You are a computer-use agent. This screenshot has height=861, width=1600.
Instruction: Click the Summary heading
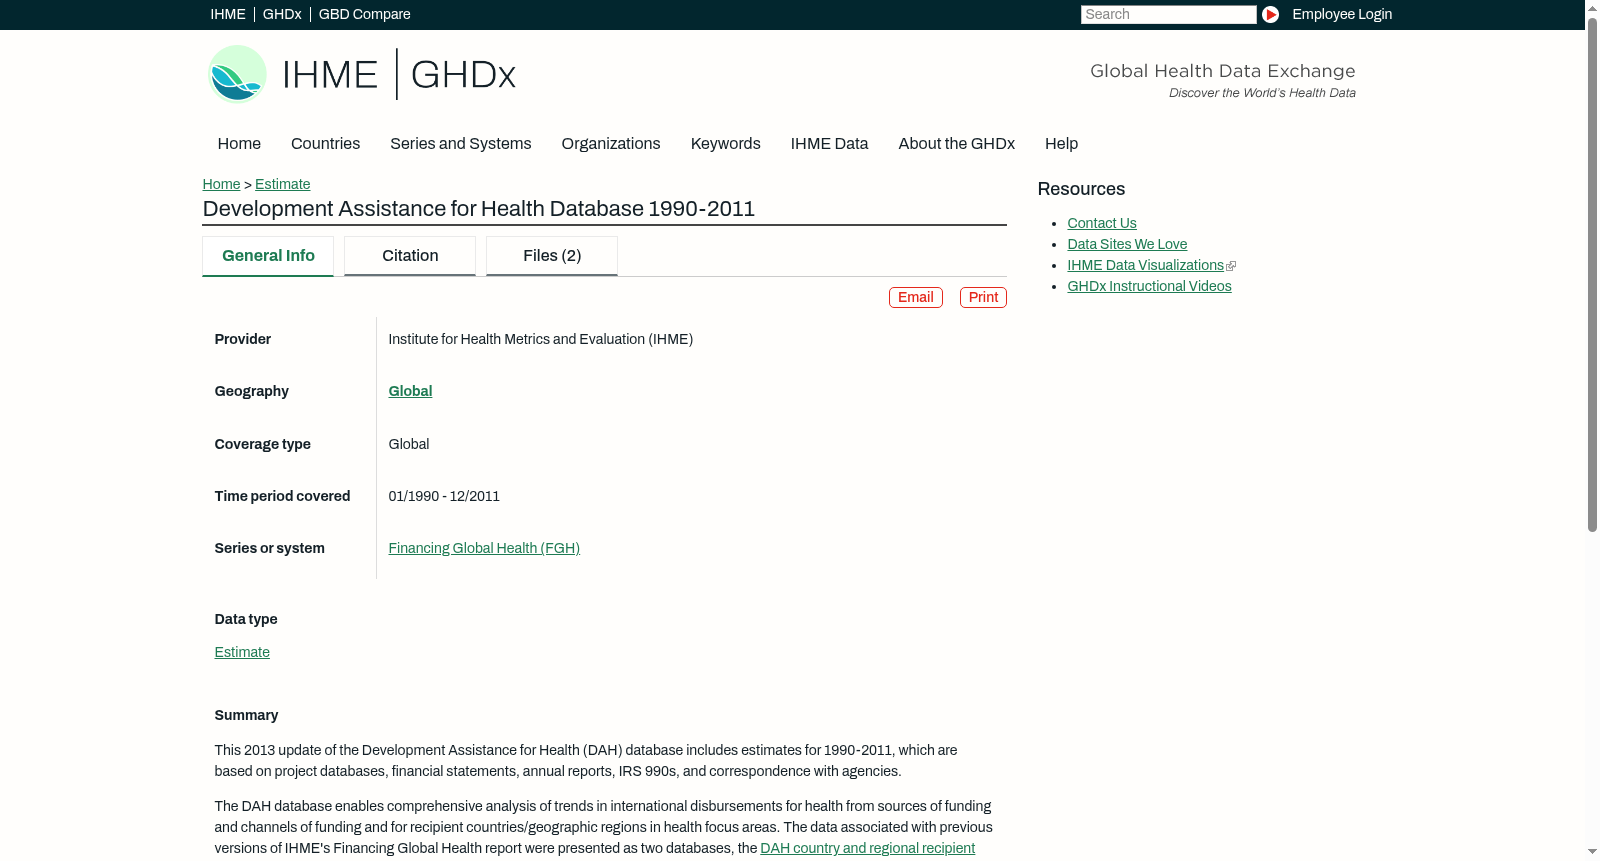tap(246, 715)
